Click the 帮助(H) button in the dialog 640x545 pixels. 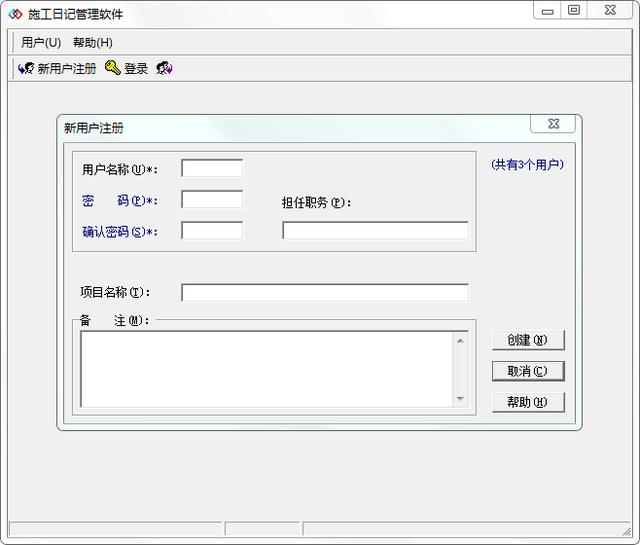pyautogui.click(x=528, y=402)
